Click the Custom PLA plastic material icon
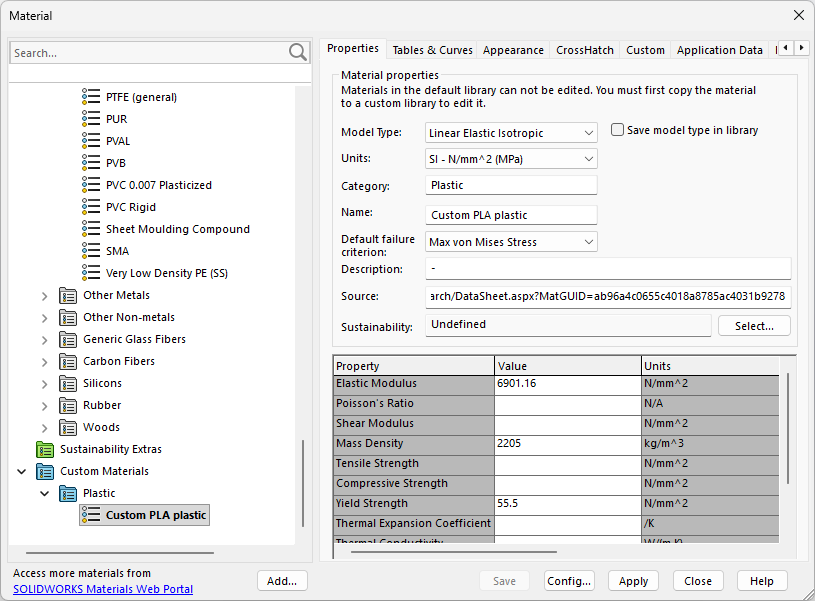Screen dimensions: 815x601 [91, 515]
